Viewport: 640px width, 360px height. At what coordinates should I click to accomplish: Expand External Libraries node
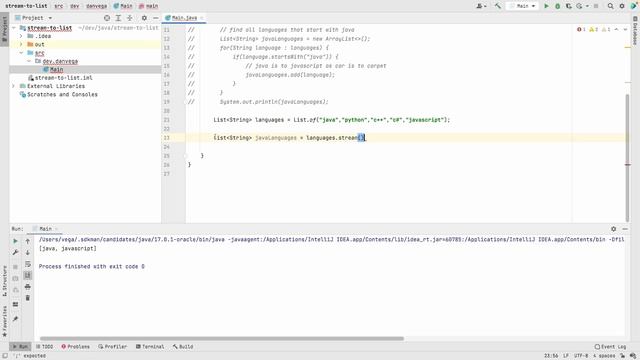pos(14,86)
